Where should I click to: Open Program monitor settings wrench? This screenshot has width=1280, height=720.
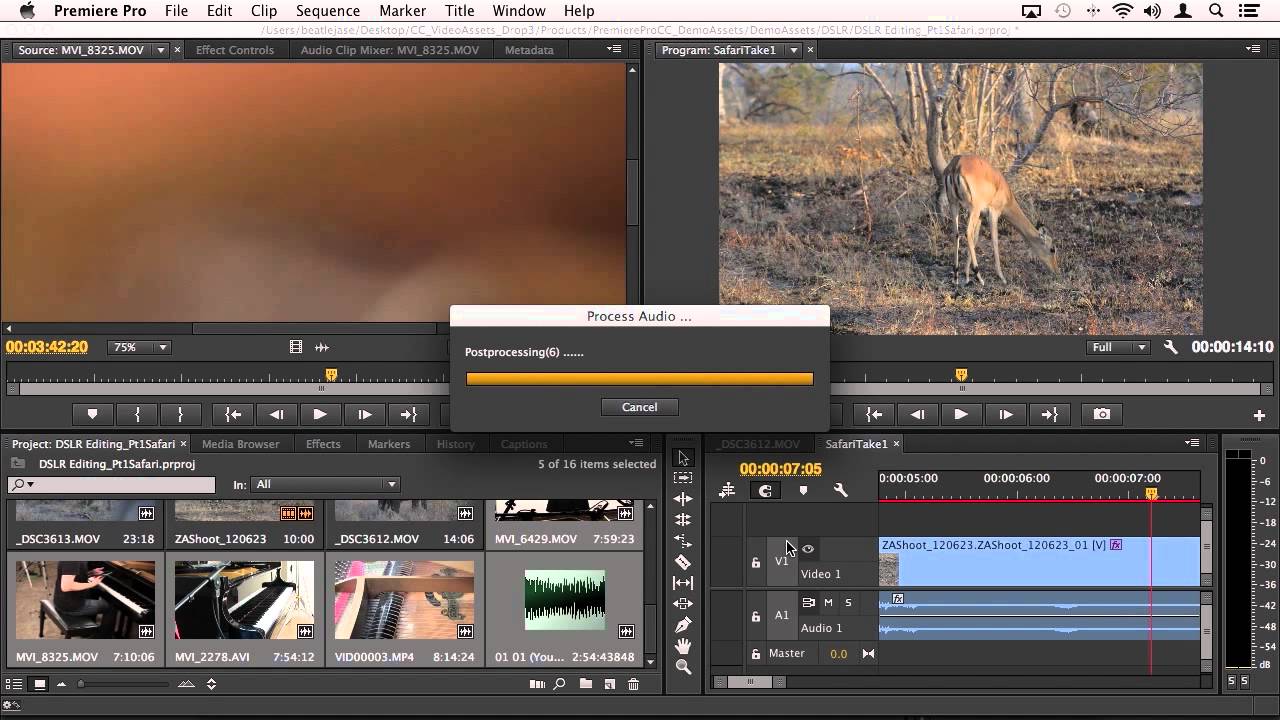click(1171, 347)
